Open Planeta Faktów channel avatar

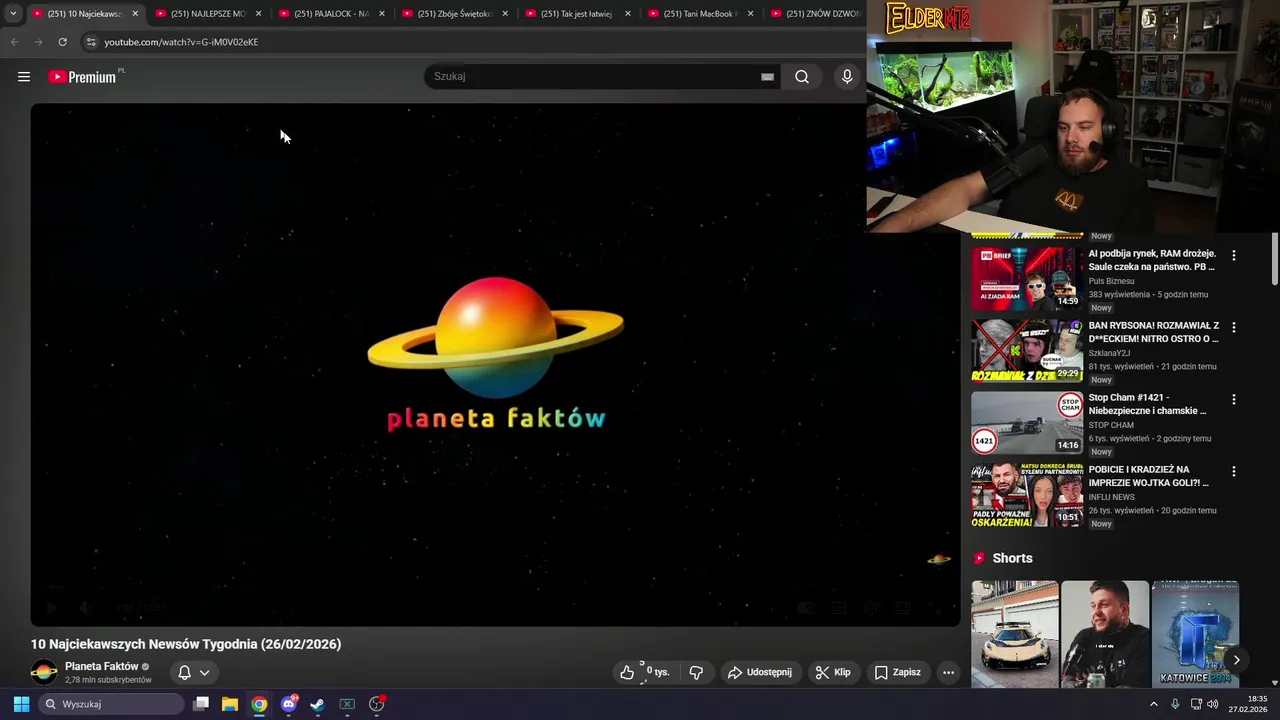[44, 672]
